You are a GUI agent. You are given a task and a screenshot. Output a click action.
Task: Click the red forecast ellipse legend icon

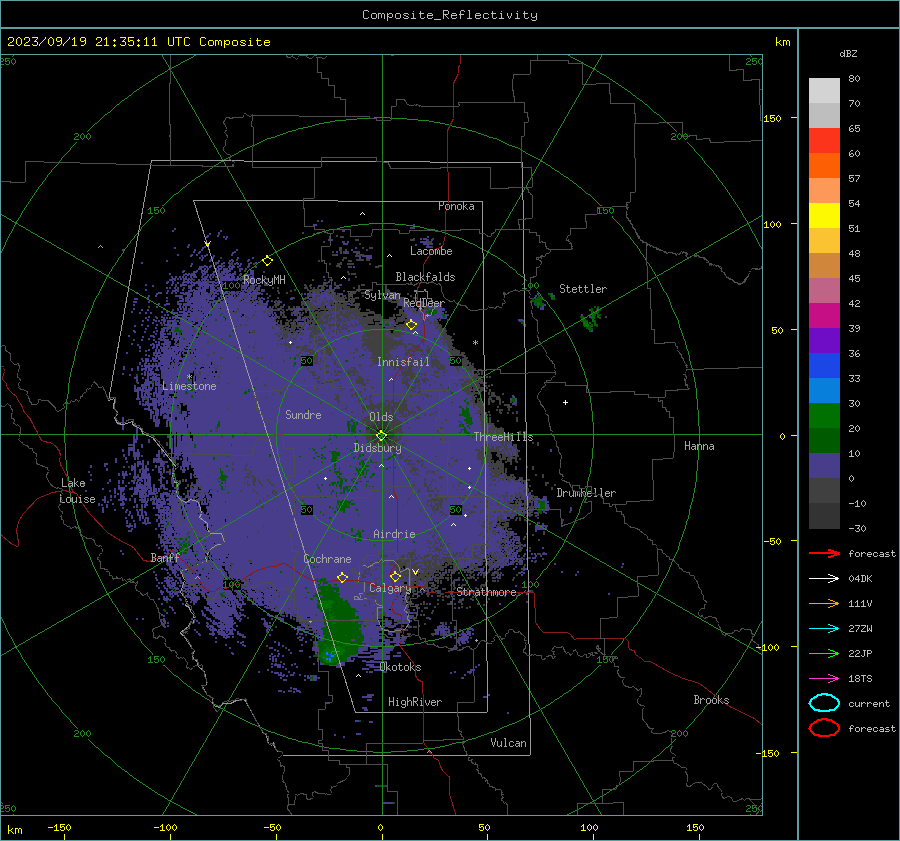(x=824, y=728)
